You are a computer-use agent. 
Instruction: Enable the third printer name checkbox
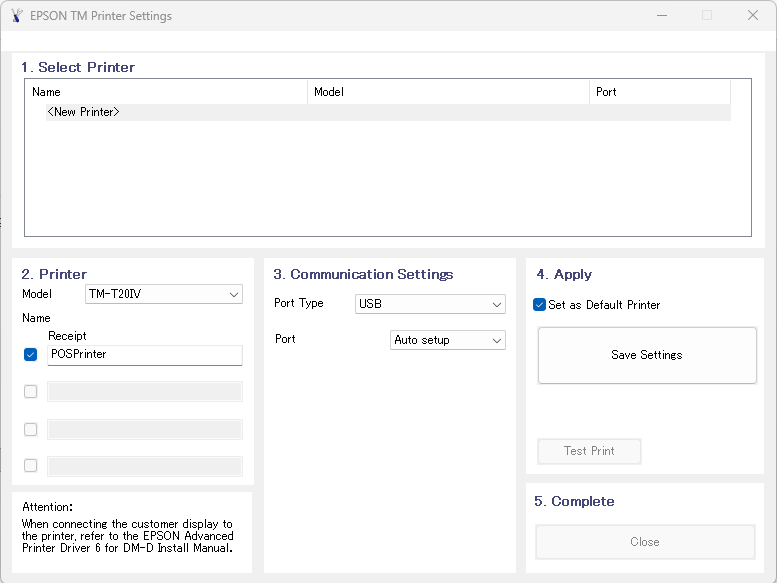click(30, 429)
